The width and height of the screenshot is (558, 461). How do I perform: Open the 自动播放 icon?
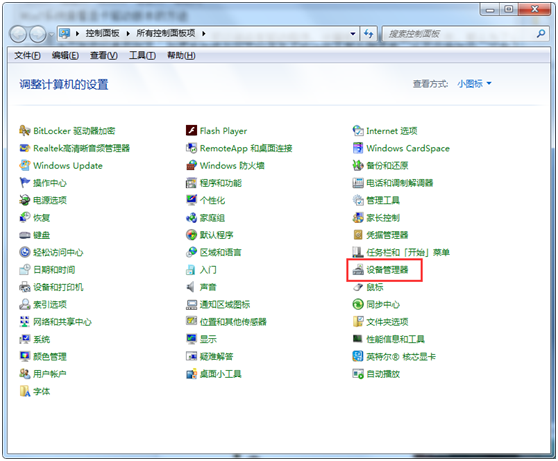coord(358,374)
